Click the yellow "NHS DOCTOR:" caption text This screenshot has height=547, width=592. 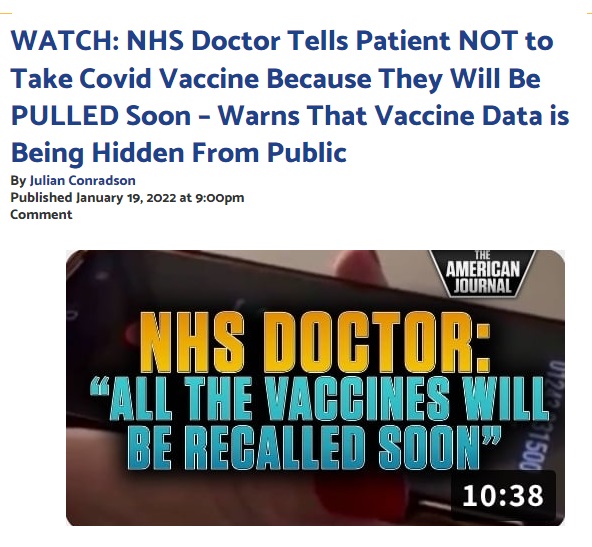click(x=315, y=343)
